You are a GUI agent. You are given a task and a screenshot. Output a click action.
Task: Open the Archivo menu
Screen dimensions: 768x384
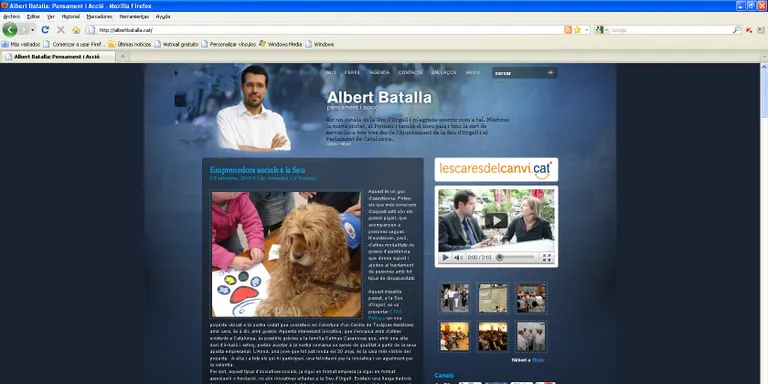coord(11,17)
